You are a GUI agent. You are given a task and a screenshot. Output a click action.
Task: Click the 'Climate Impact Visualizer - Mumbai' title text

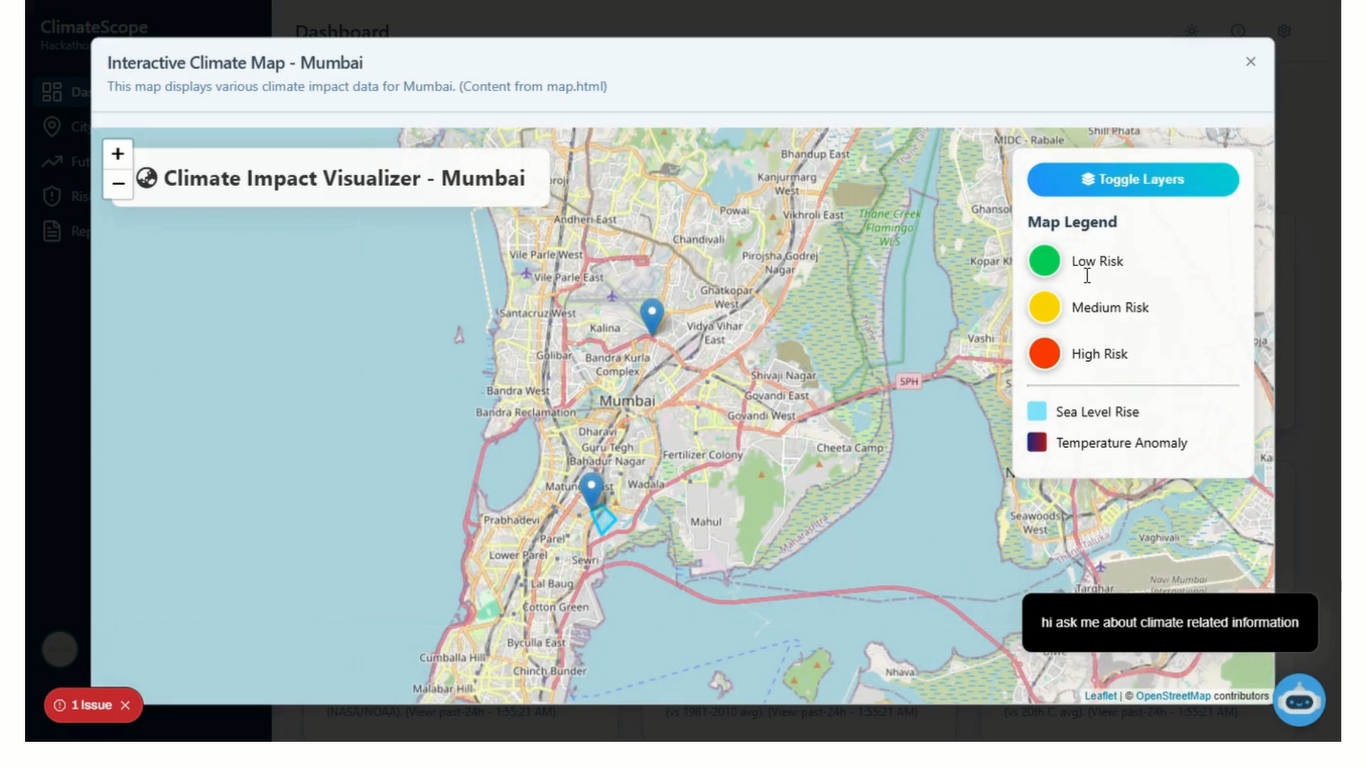point(344,178)
